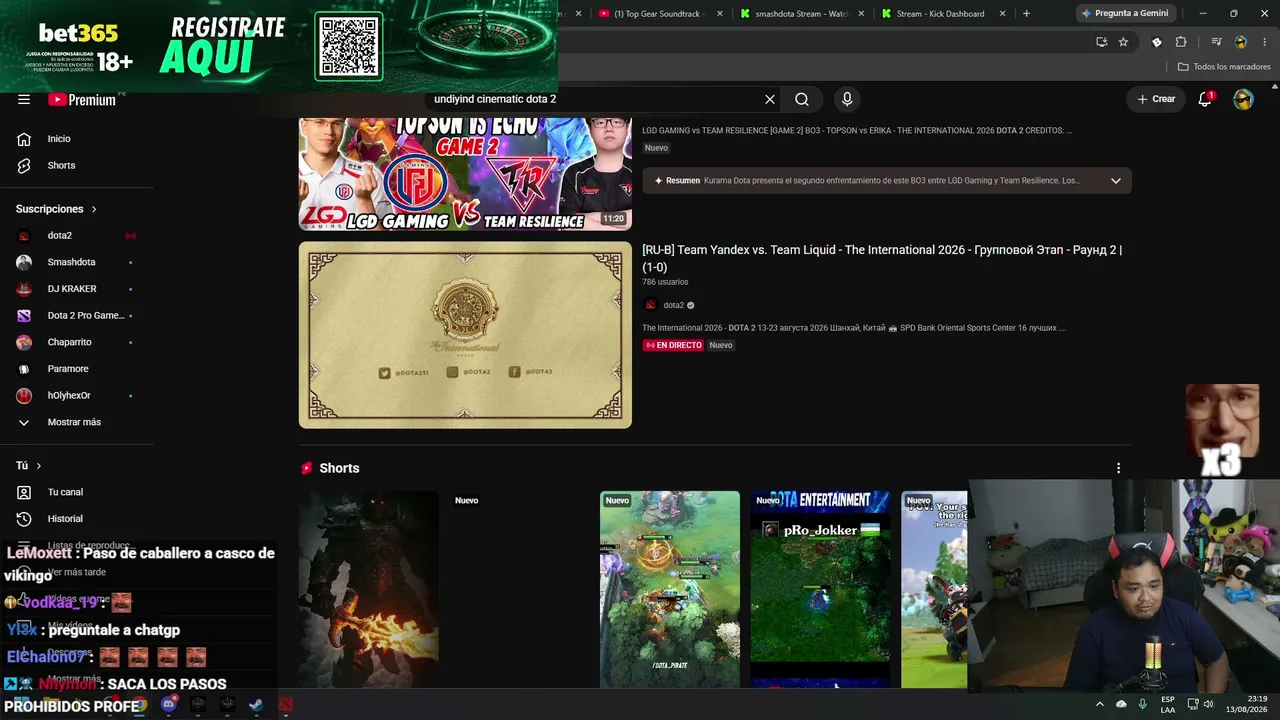
Task: Open the Paramore channel
Action: click(77, 369)
